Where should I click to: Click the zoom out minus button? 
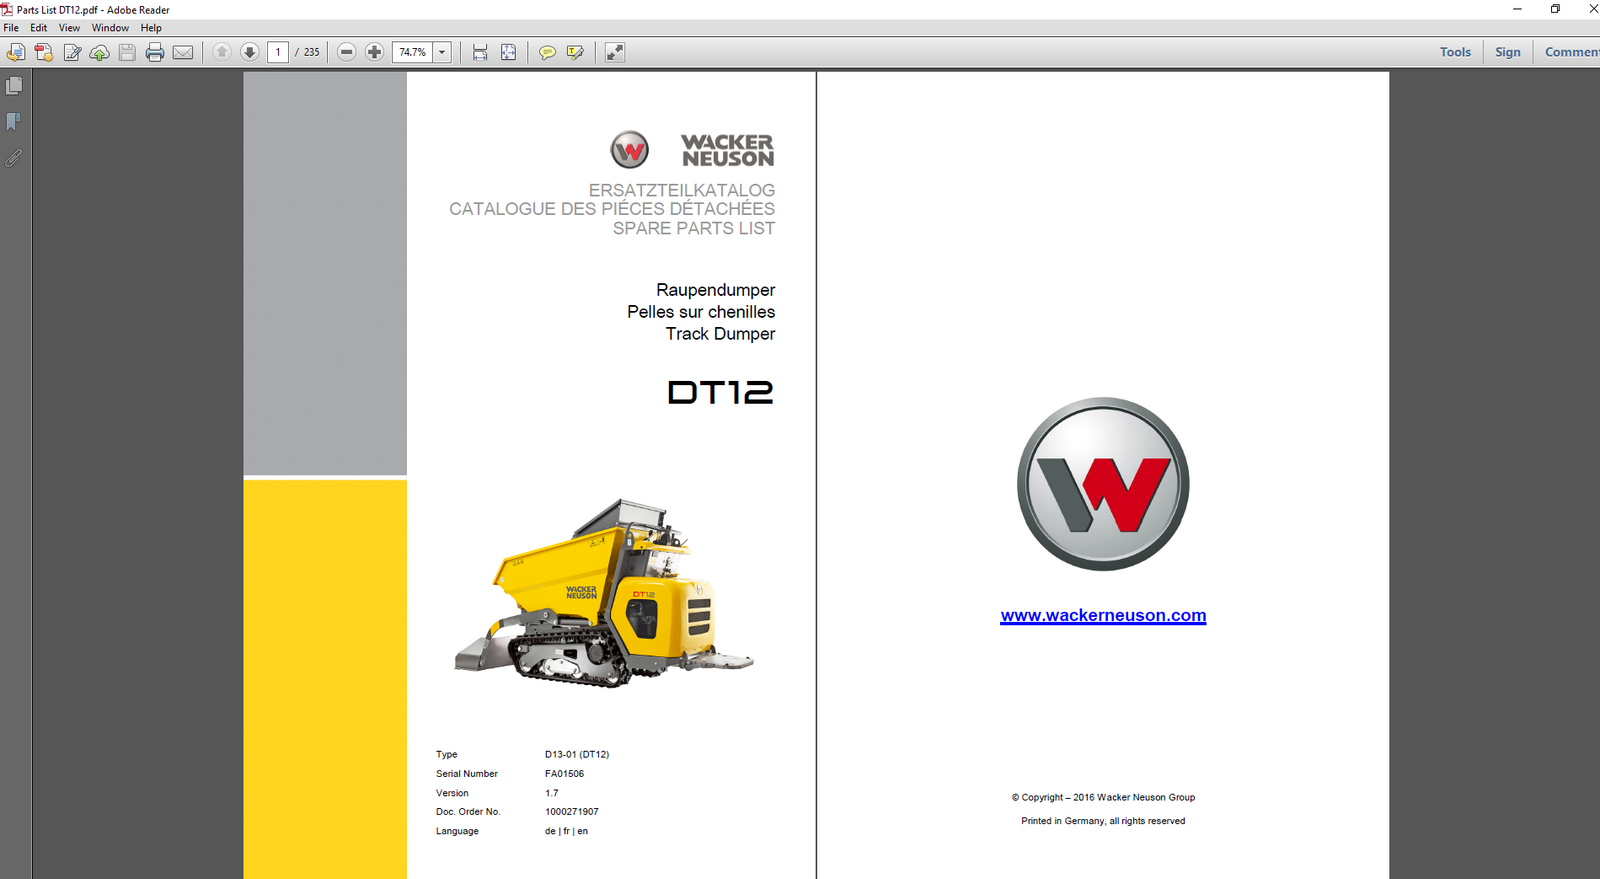click(346, 52)
